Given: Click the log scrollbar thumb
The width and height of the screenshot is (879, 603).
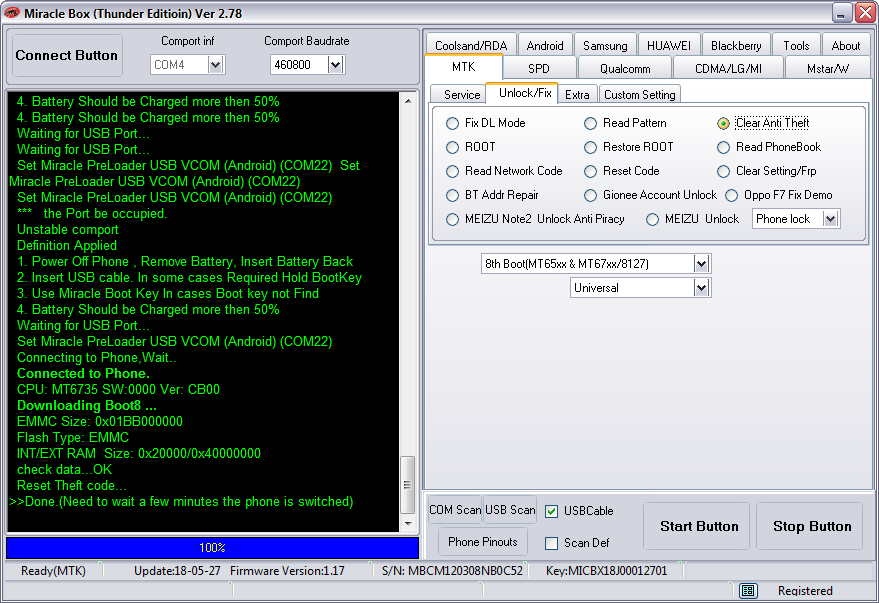Looking at the screenshot, I should (408, 485).
